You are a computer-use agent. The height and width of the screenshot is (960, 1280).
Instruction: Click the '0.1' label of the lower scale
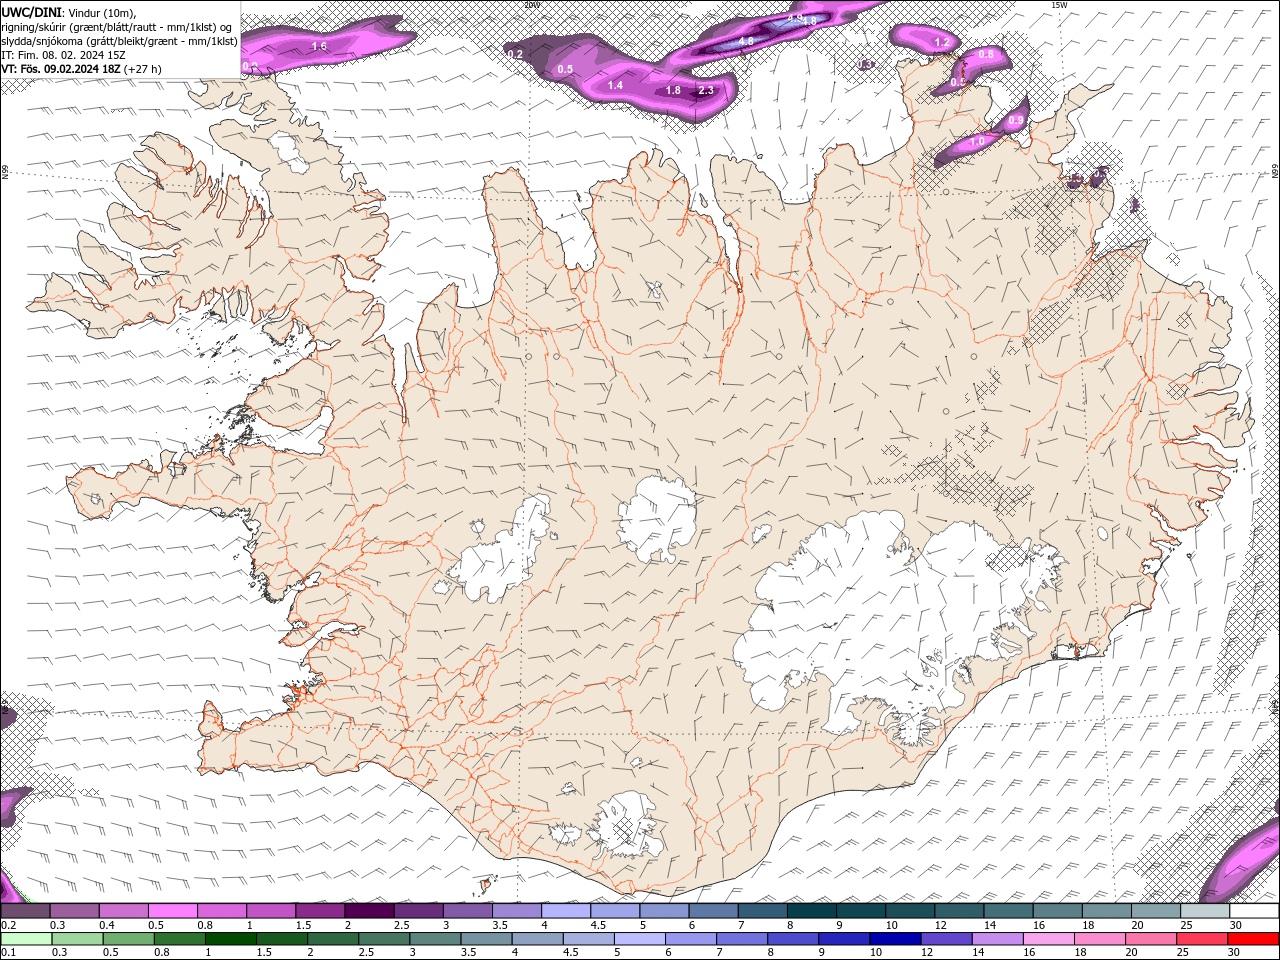click(9, 952)
